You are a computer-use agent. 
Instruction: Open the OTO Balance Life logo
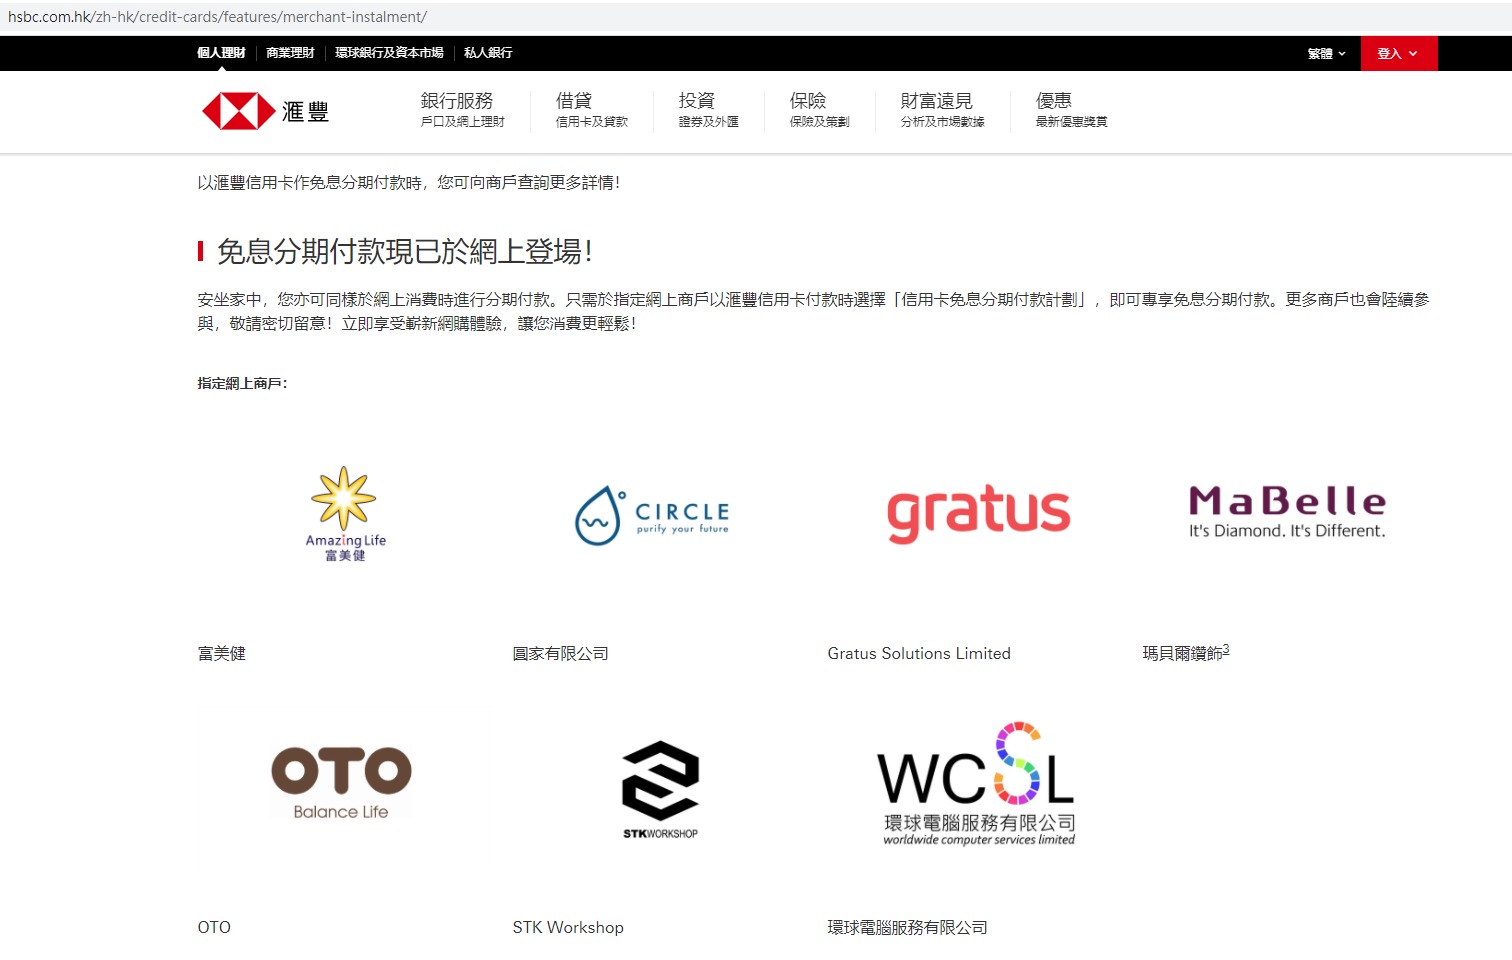[x=341, y=783]
